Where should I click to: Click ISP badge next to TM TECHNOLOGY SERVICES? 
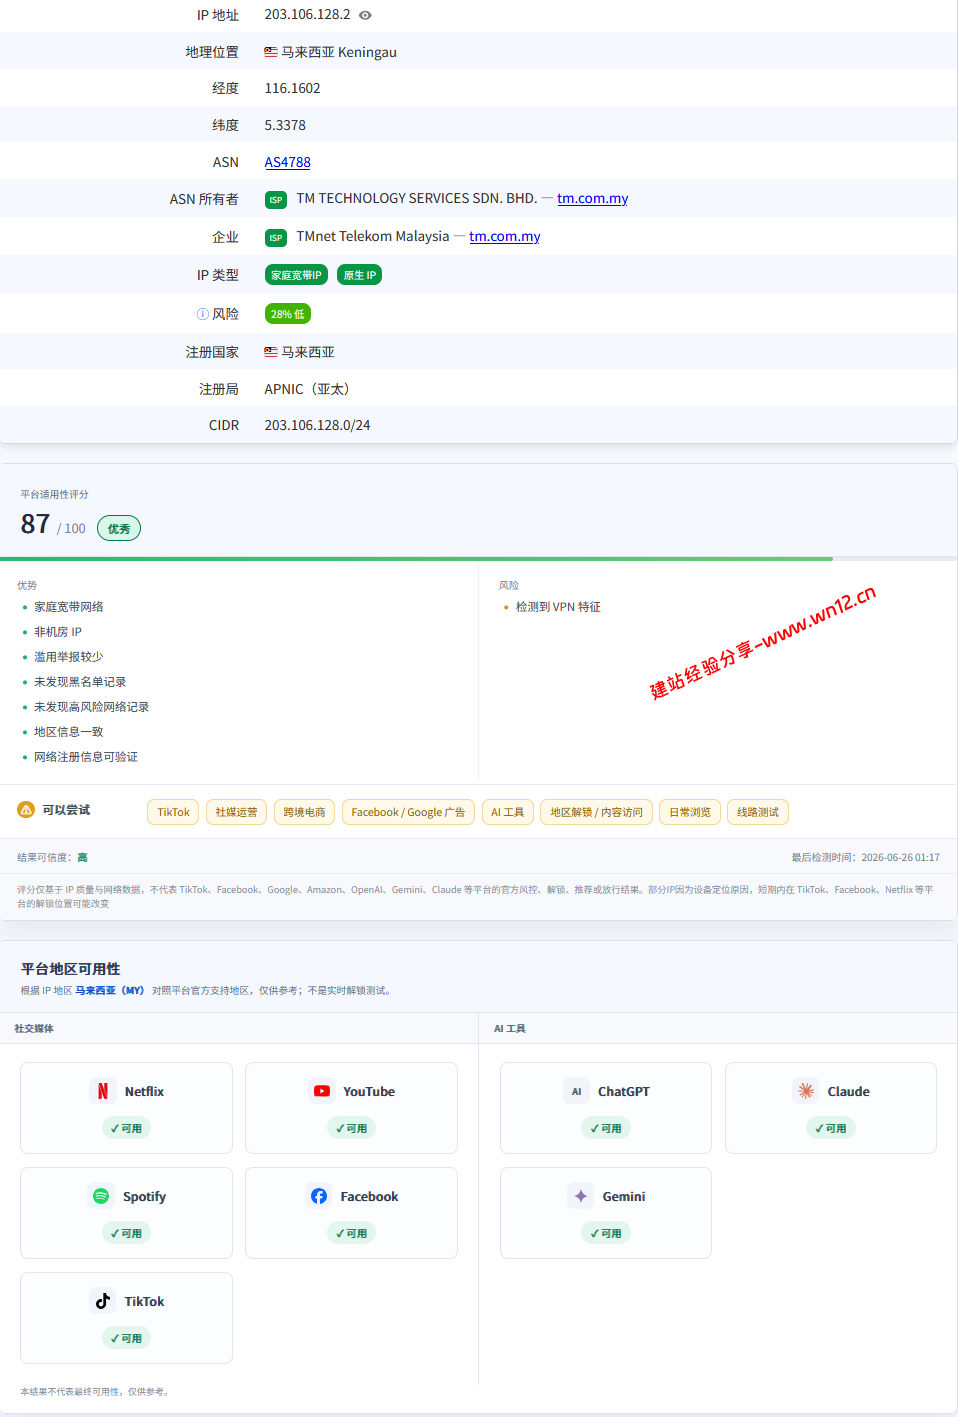click(x=276, y=200)
